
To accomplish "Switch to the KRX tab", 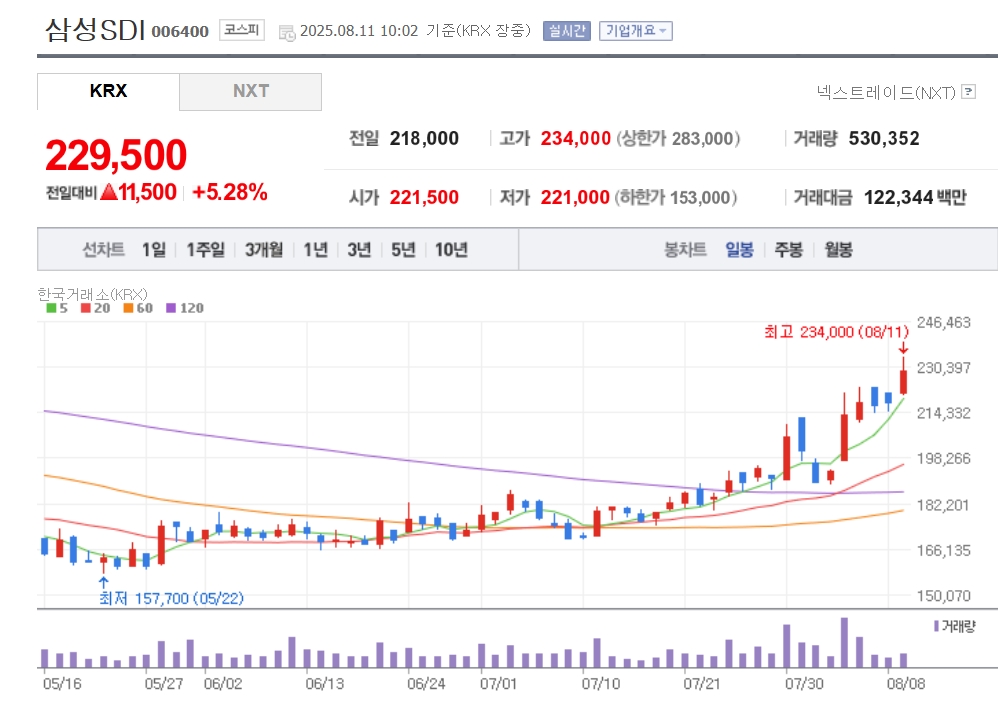I will coord(108,91).
